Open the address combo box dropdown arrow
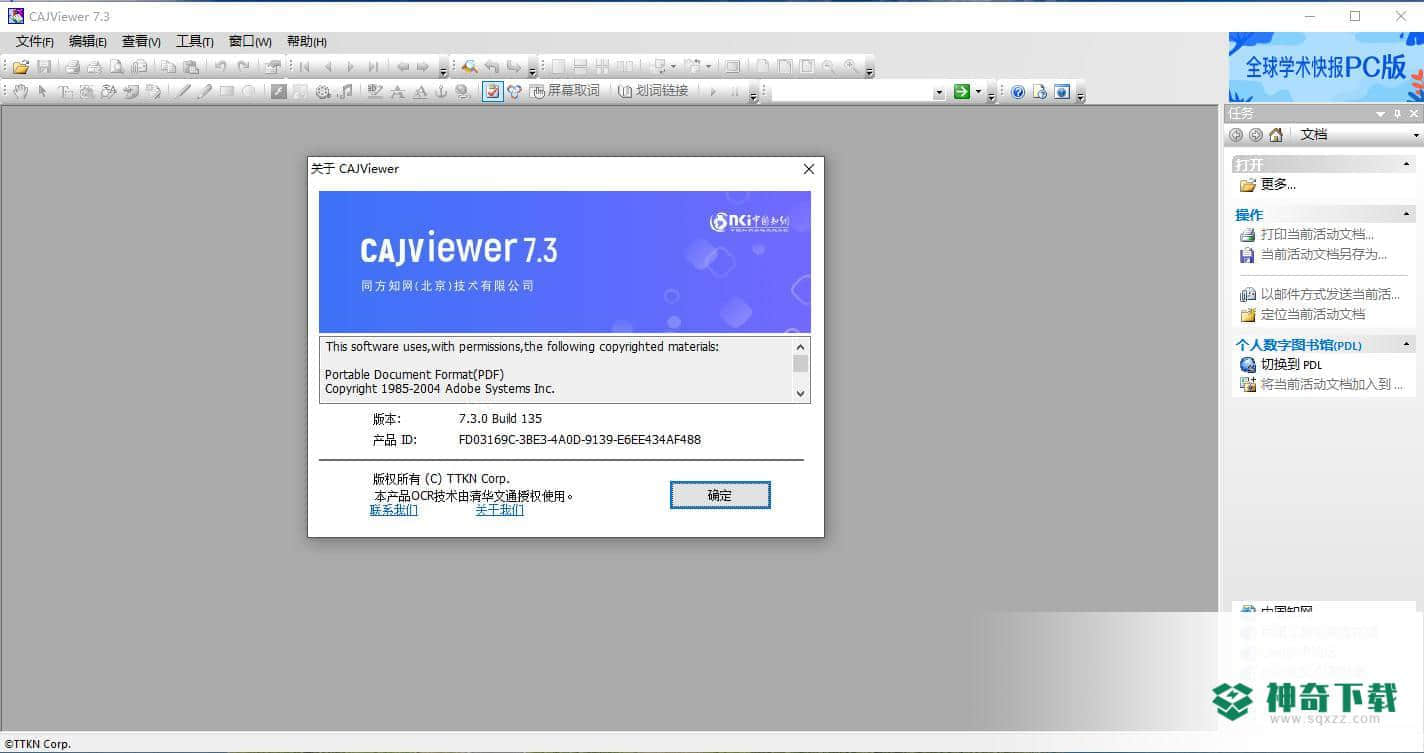The width and height of the screenshot is (1424, 753). [939, 92]
